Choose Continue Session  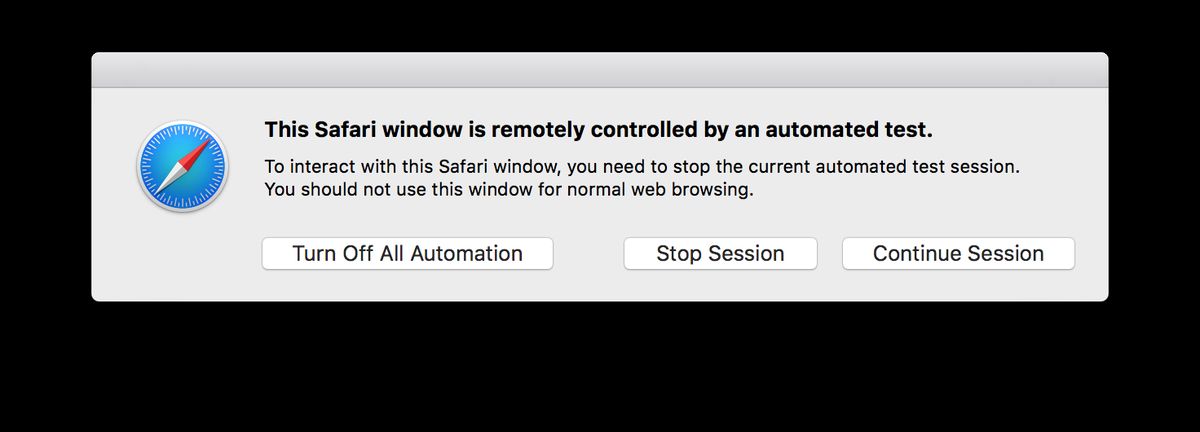(958, 254)
